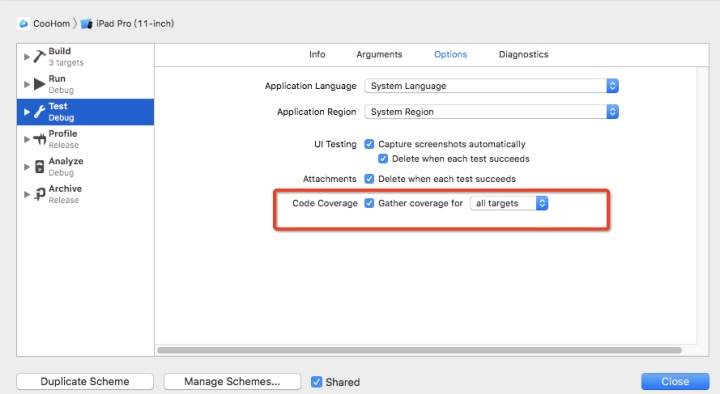Click the Duplicate Scheme button
Image resolution: width=720 pixels, height=394 pixels.
(x=85, y=382)
